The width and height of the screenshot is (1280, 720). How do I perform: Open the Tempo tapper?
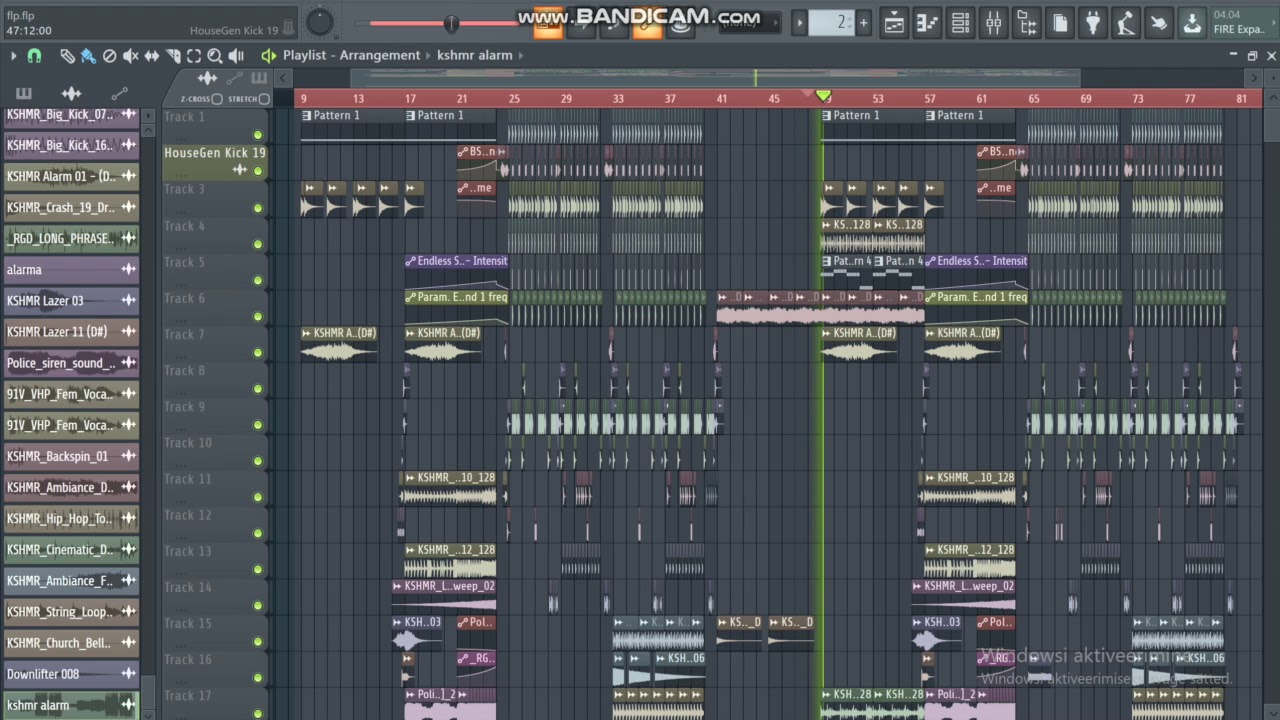(x=1126, y=22)
